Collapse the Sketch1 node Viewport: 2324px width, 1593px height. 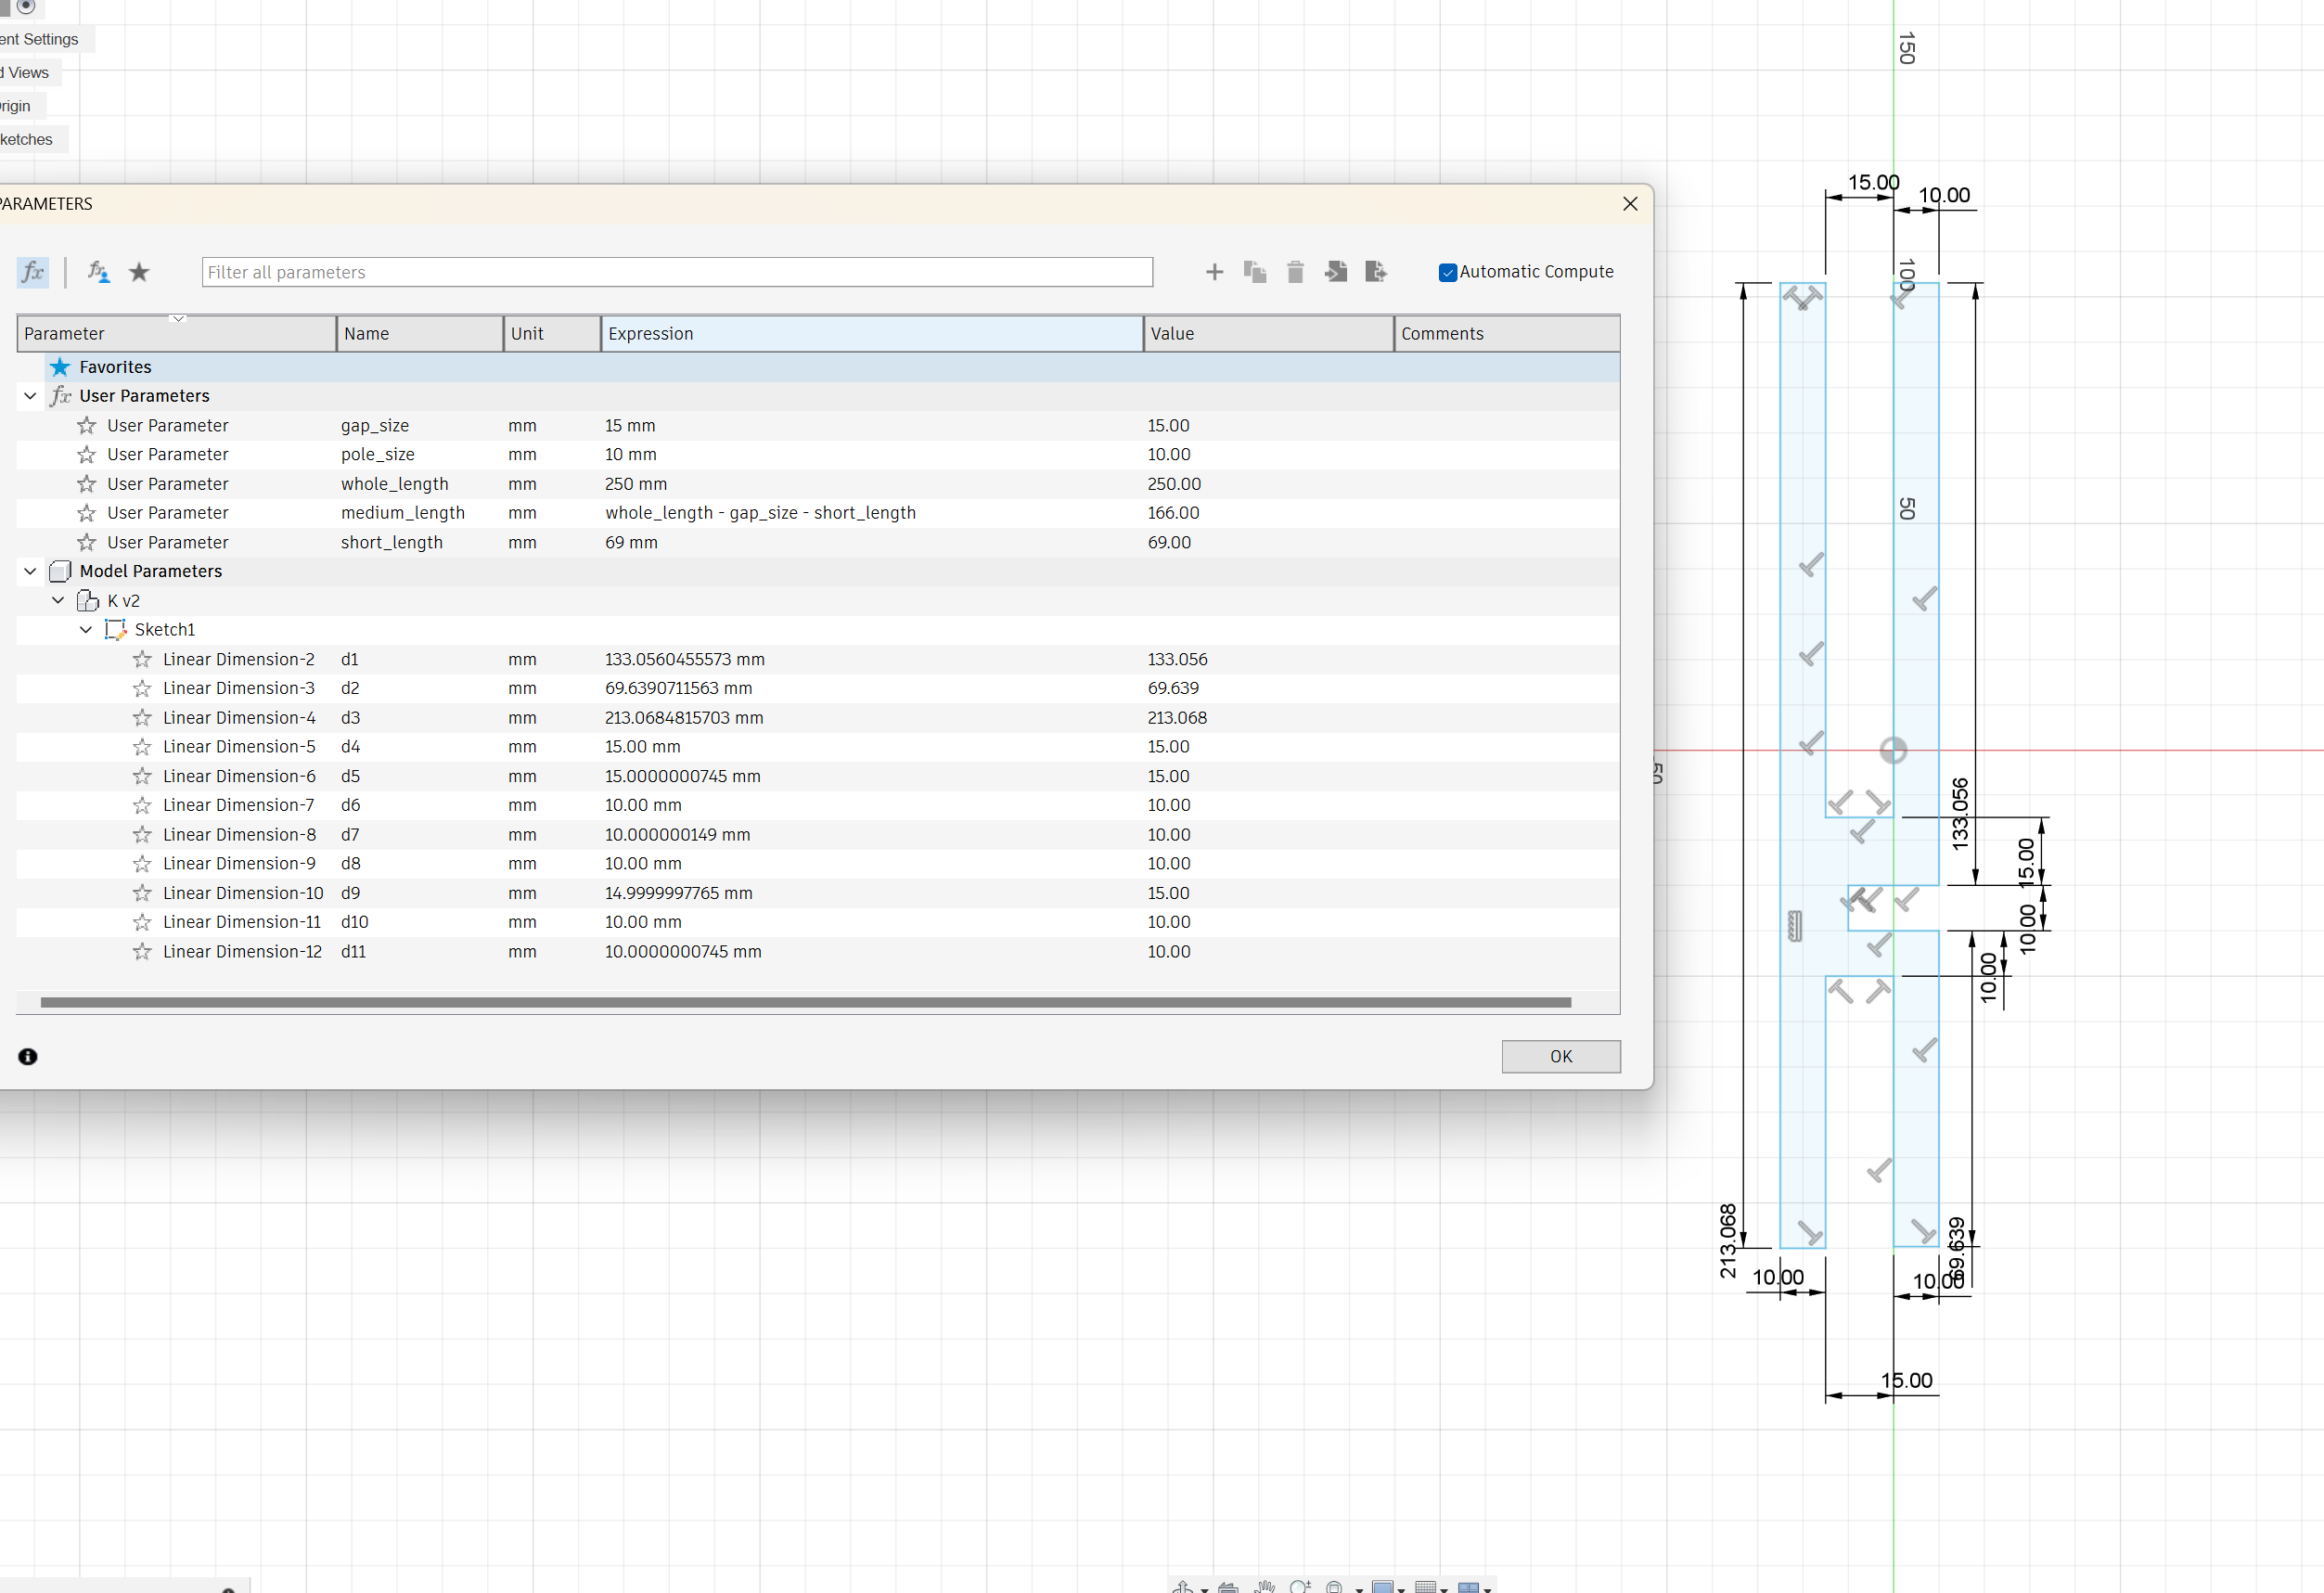[86, 629]
